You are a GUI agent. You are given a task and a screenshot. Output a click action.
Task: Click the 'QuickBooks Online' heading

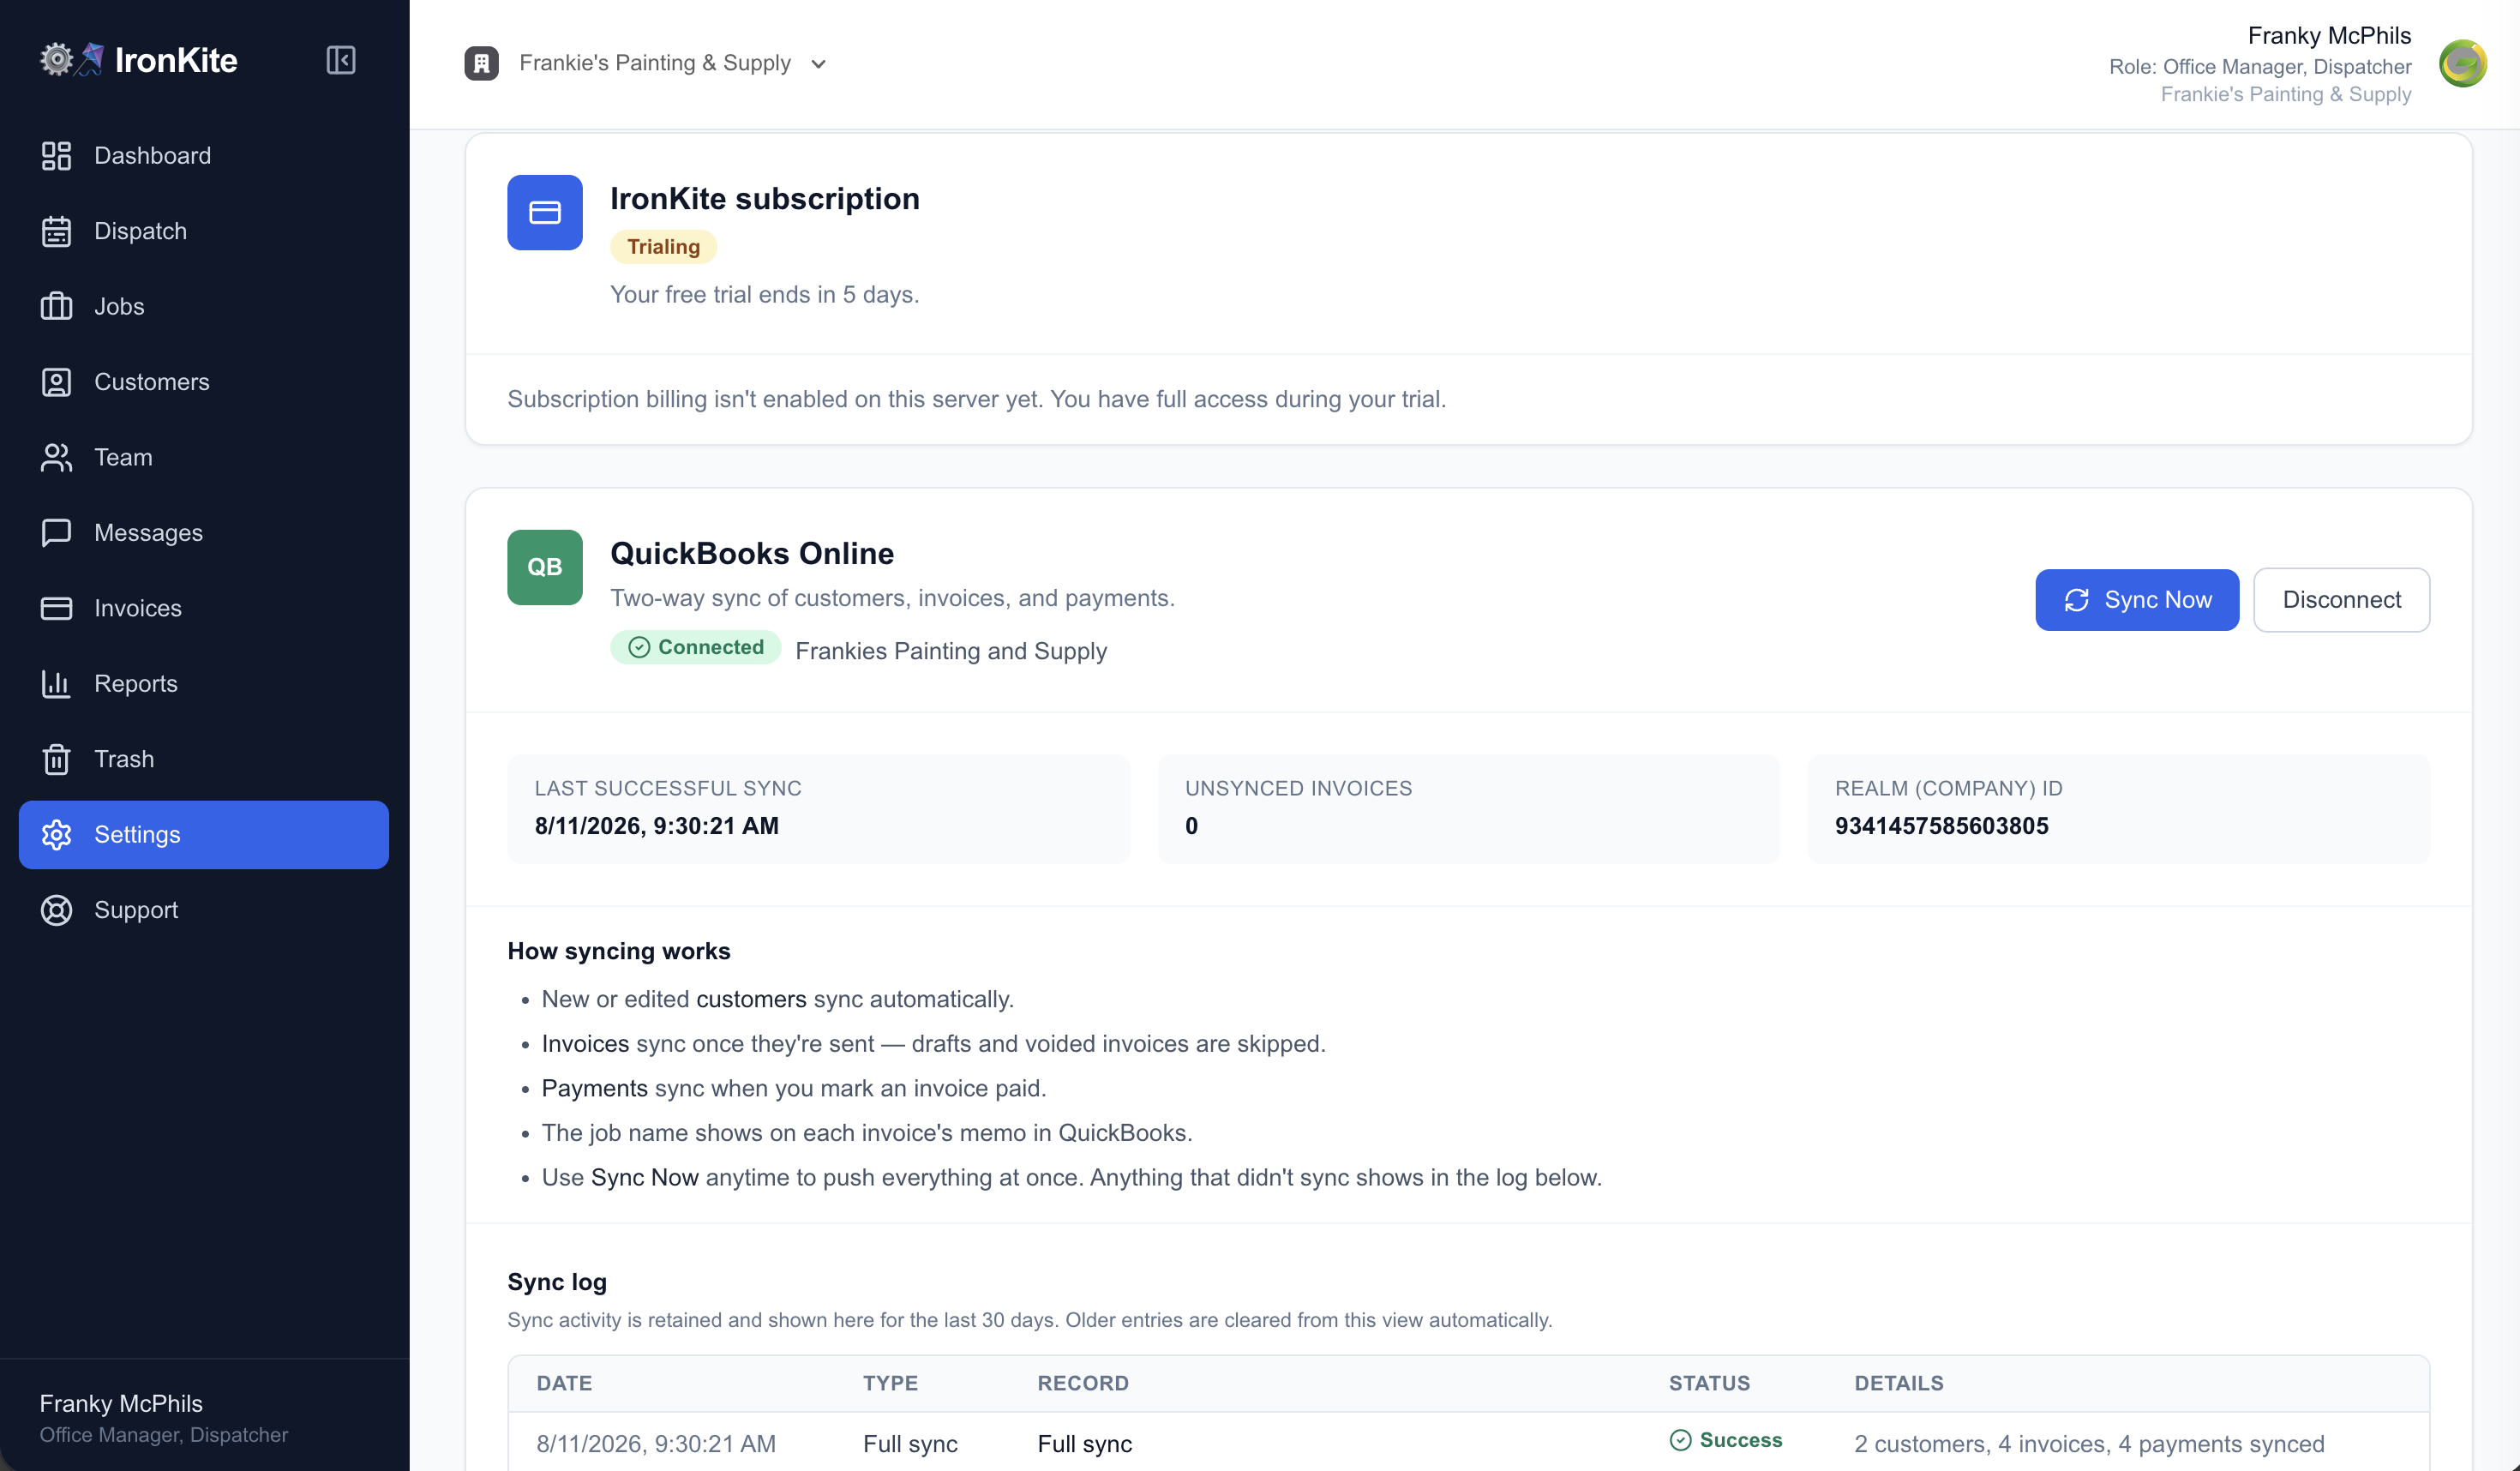(752, 553)
